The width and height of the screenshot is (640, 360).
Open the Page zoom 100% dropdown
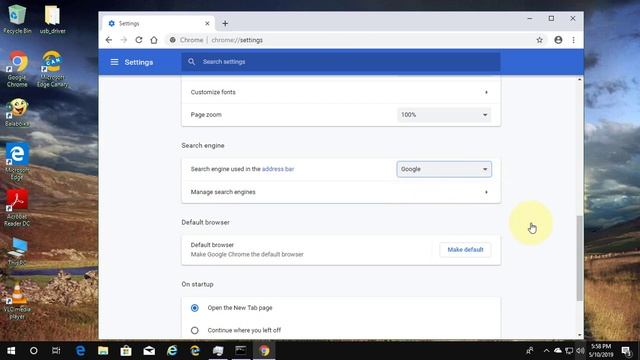(444, 115)
